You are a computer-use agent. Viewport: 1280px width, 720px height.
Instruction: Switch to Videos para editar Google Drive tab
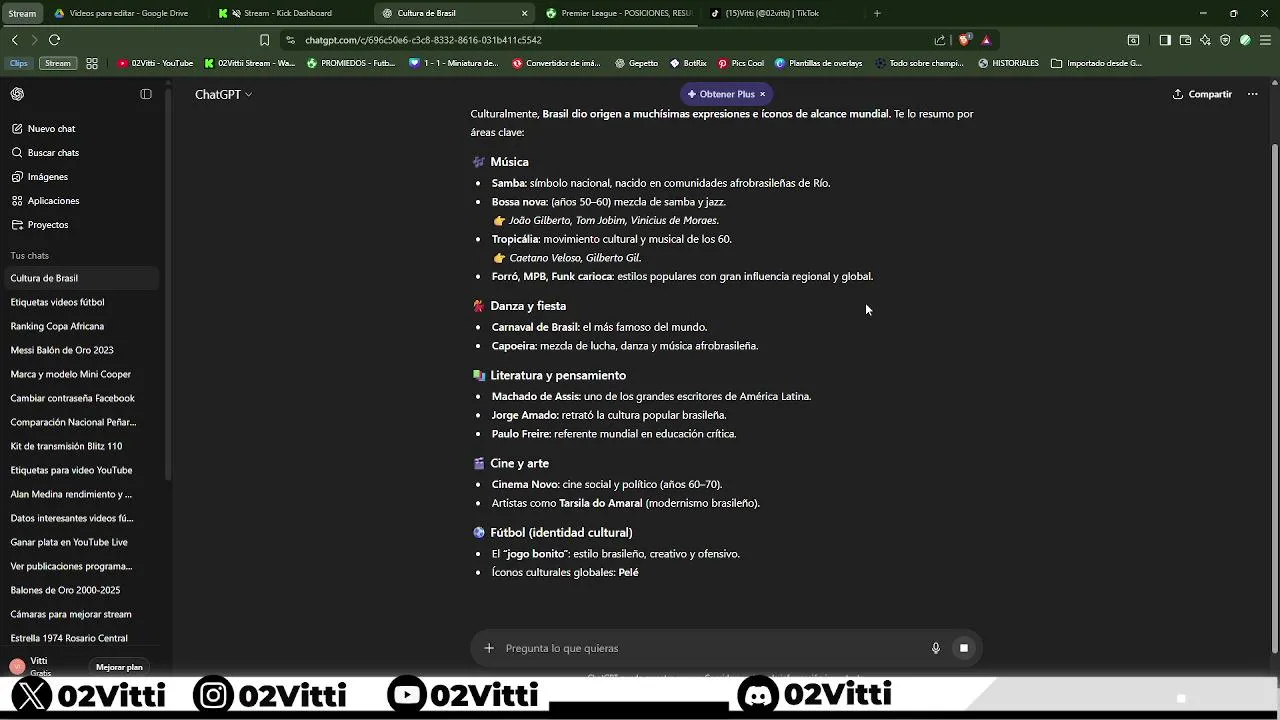pos(128,13)
